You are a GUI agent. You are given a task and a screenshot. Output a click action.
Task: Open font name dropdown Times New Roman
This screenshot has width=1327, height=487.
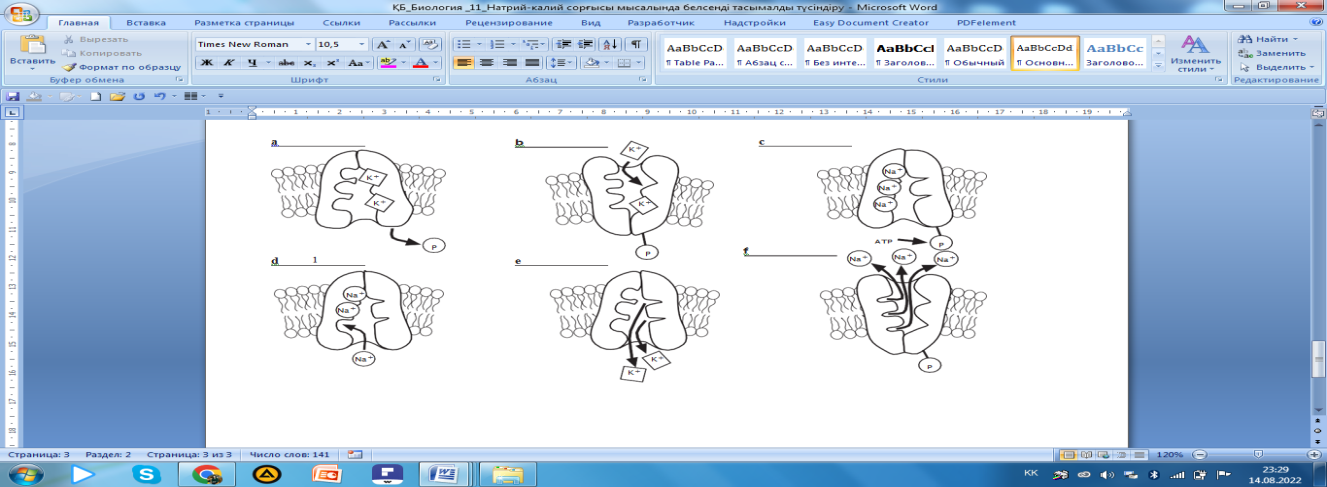click(307, 45)
